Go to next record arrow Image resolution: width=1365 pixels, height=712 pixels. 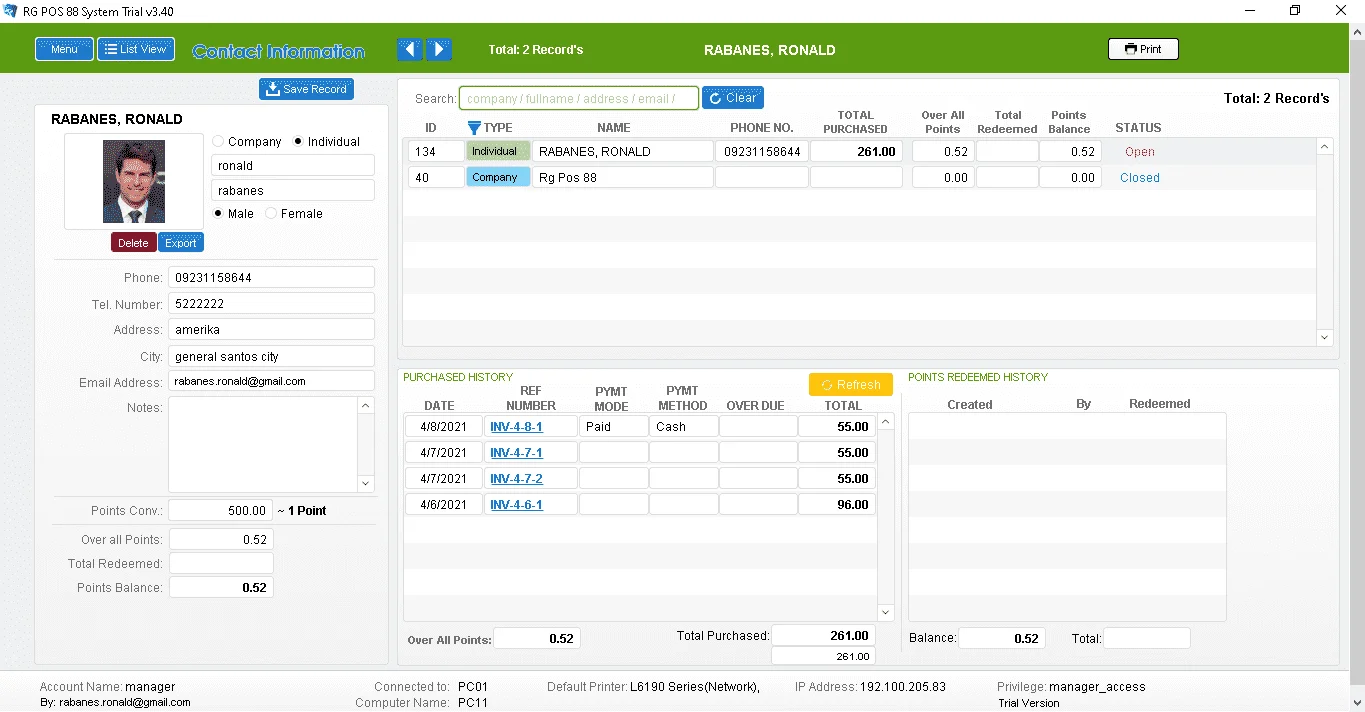[x=439, y=49]
